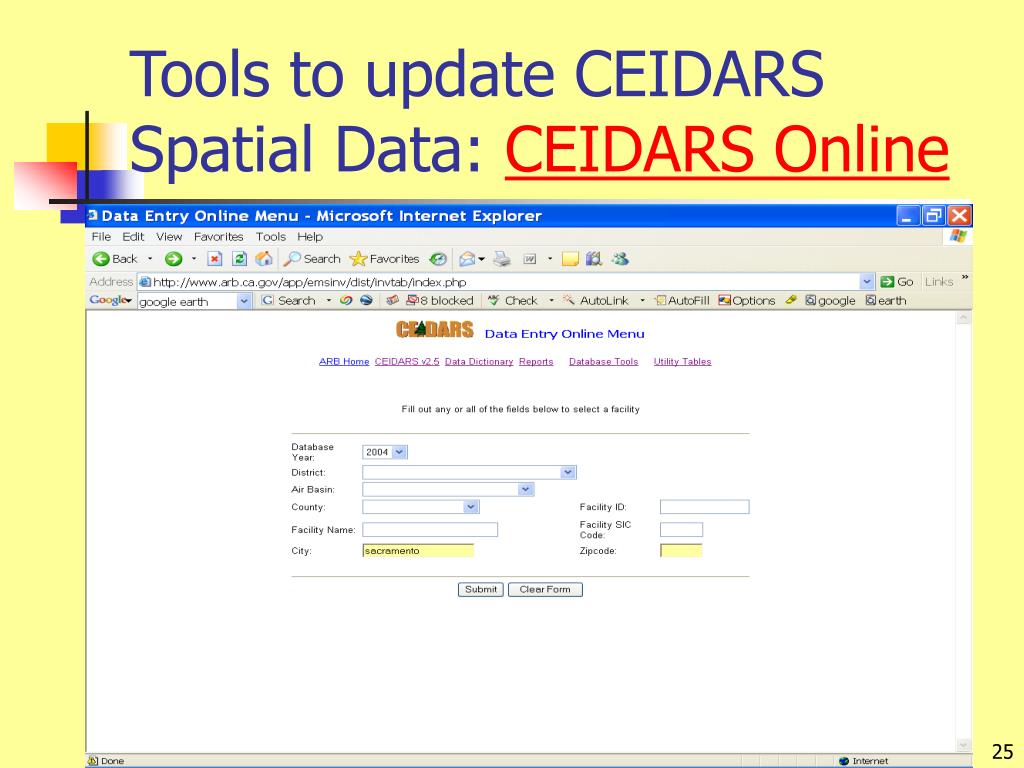This screenshot has width=1024, height=768.
Task: Open the Favorites menu
Action: click(219, 236)
